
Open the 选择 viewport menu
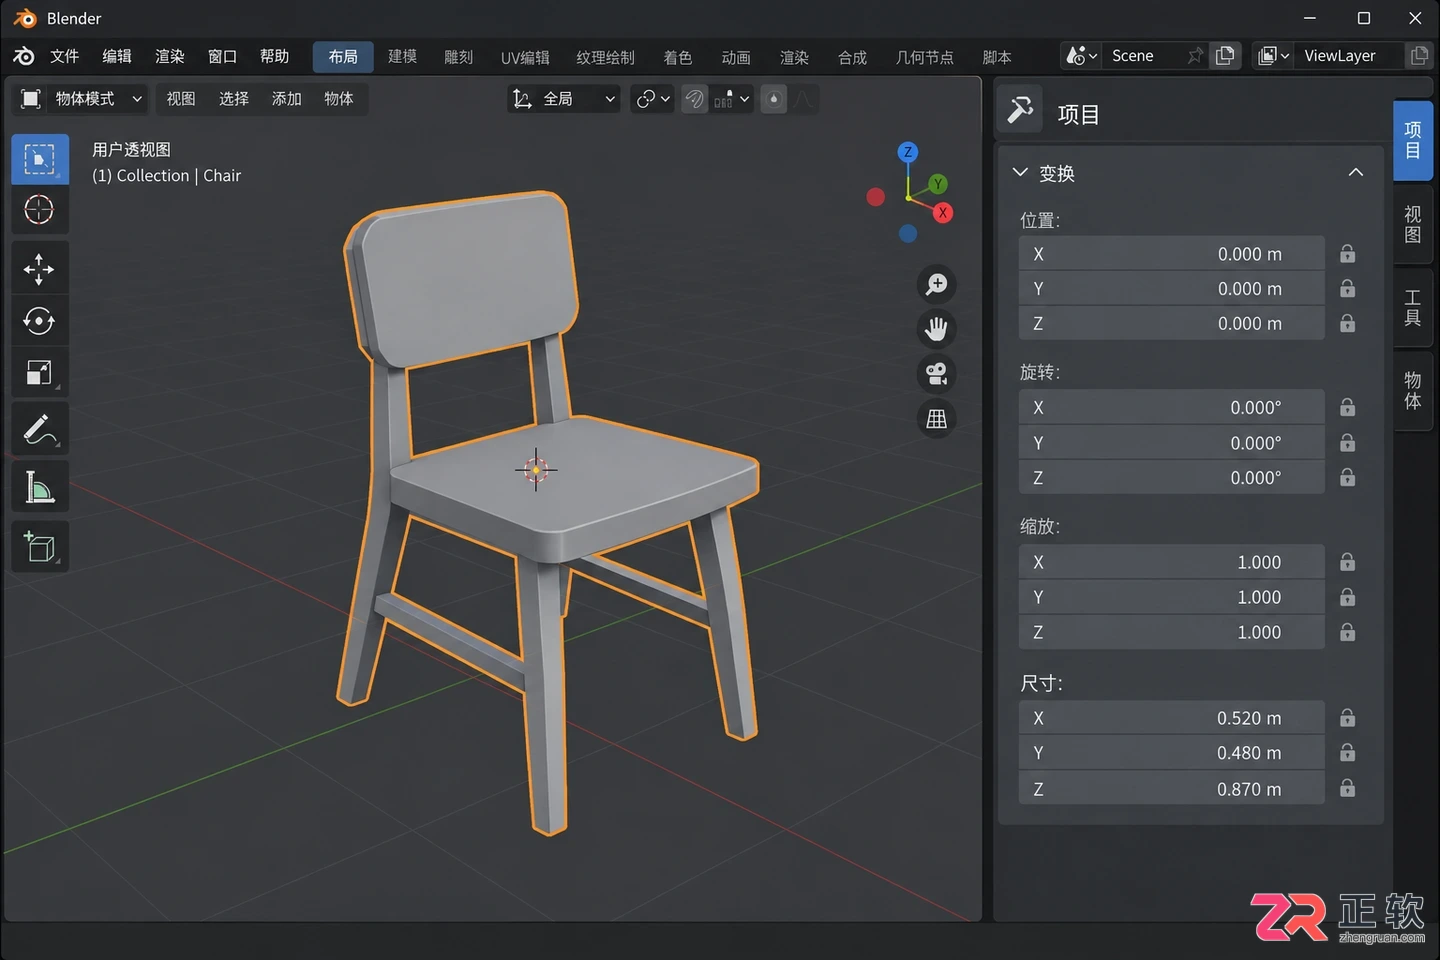(x=234, y=99)
